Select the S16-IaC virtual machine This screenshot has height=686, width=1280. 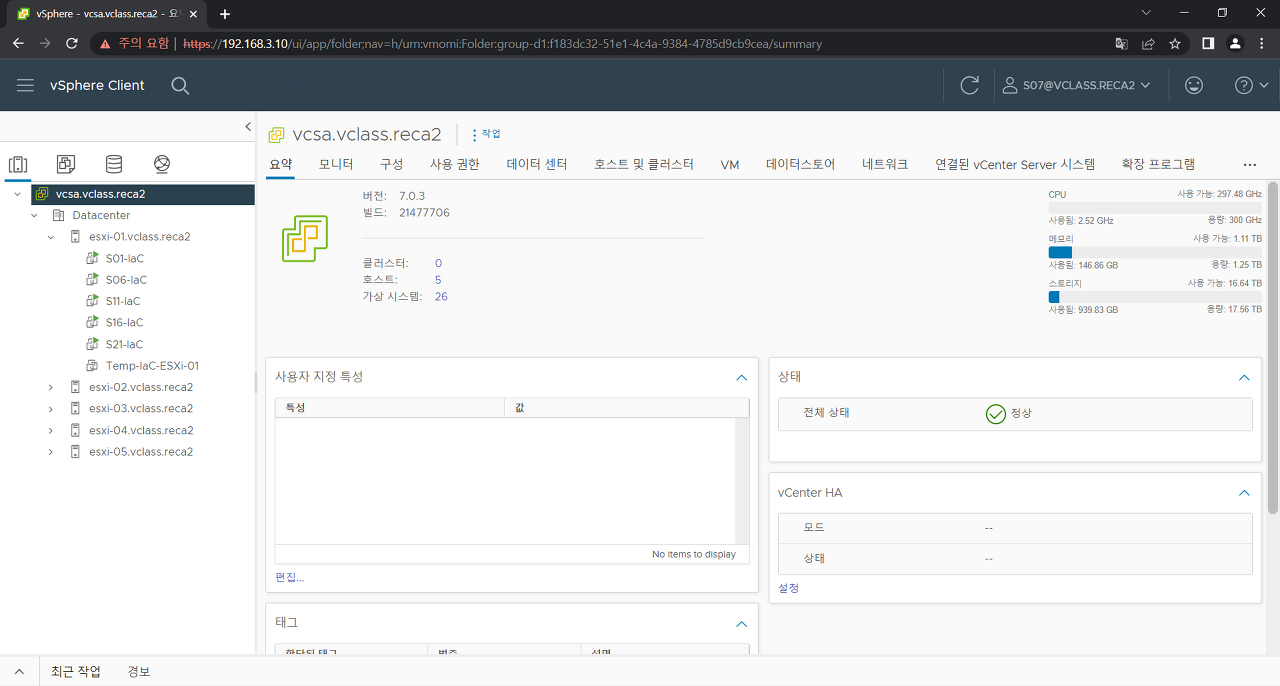coord(124,322)
